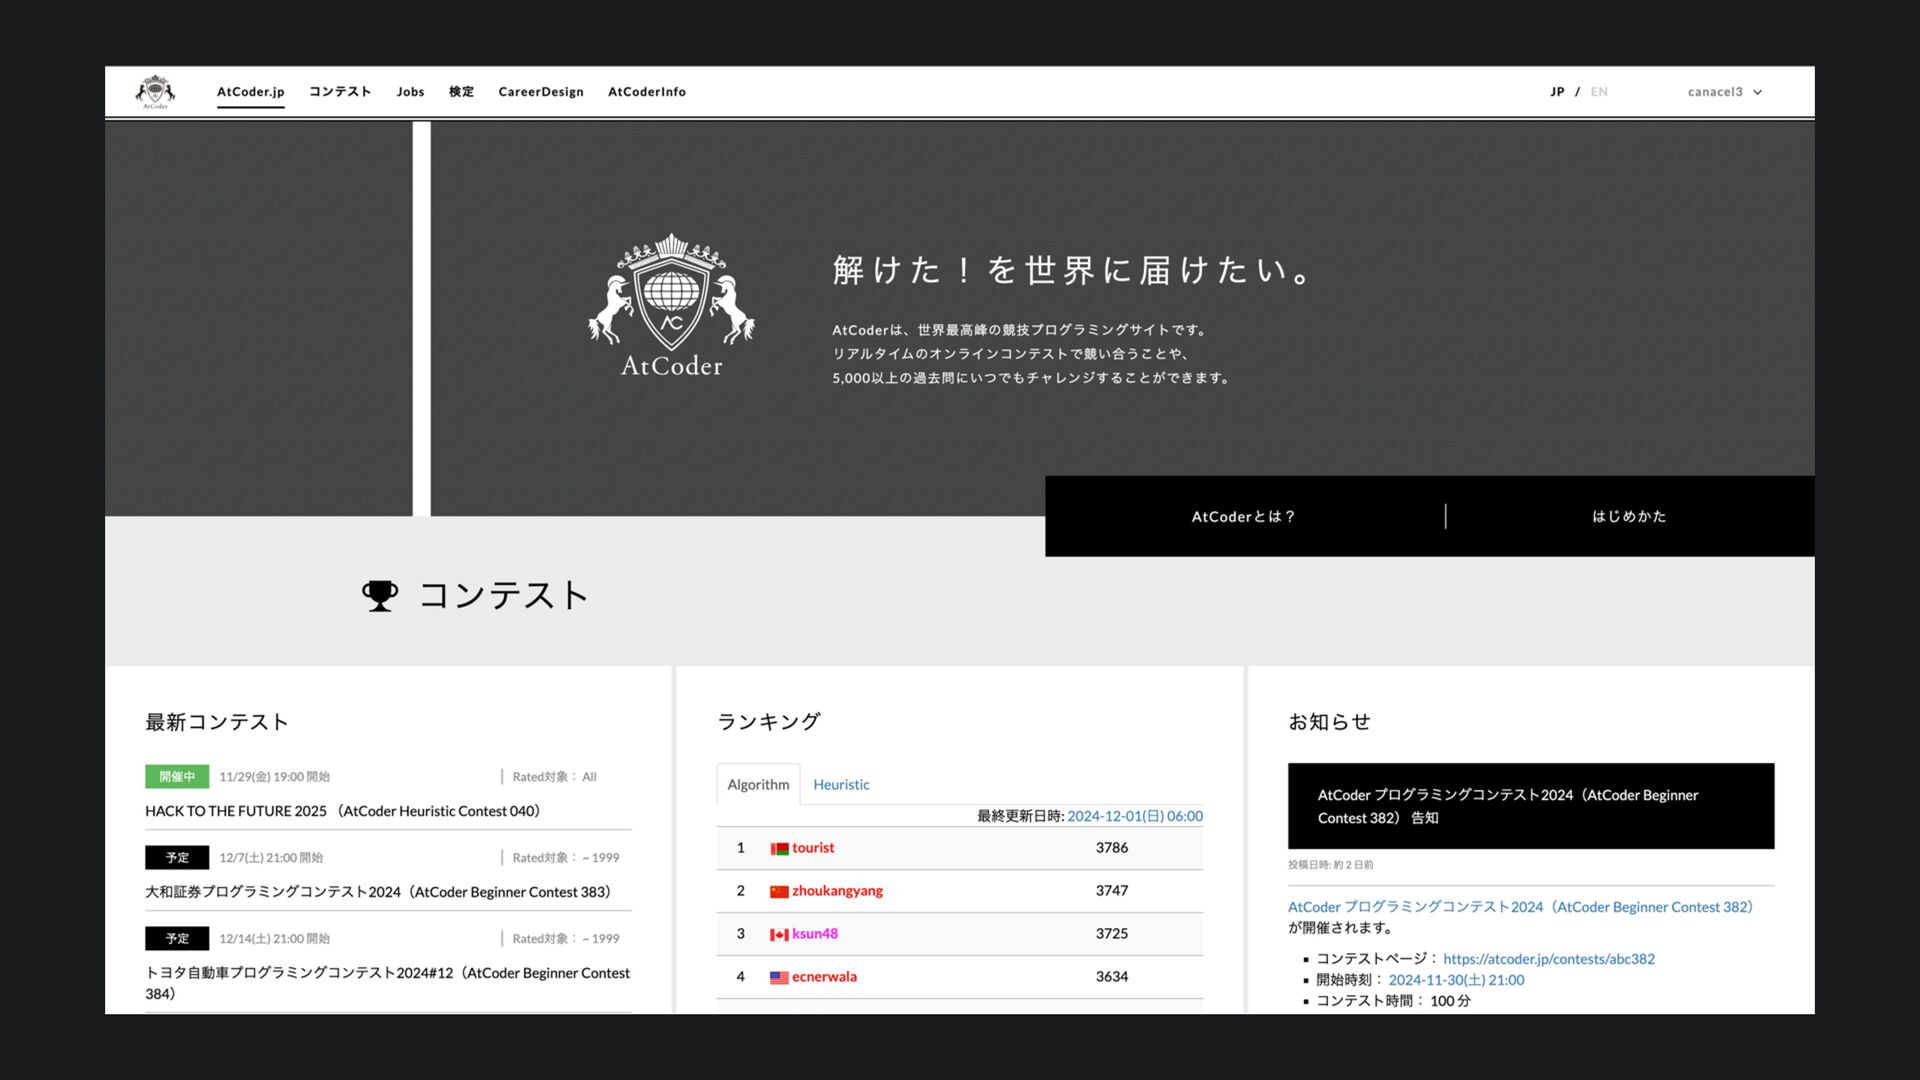
Task: Open the コンテスト navigation menu
Action: (x=340, y=92)
